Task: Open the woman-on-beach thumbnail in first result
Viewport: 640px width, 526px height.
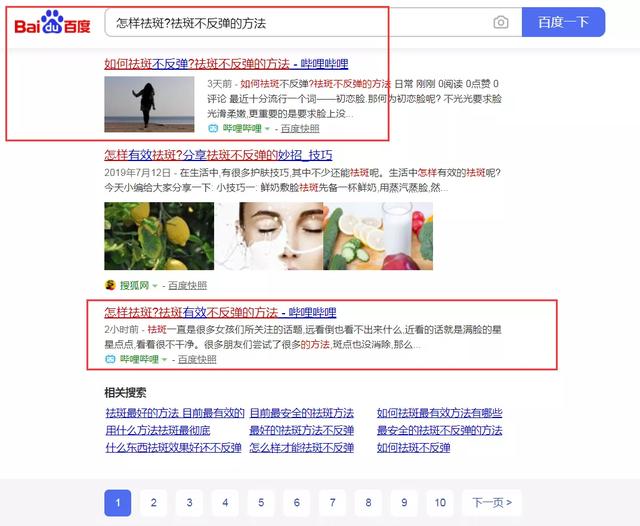Action: point(149,103)
